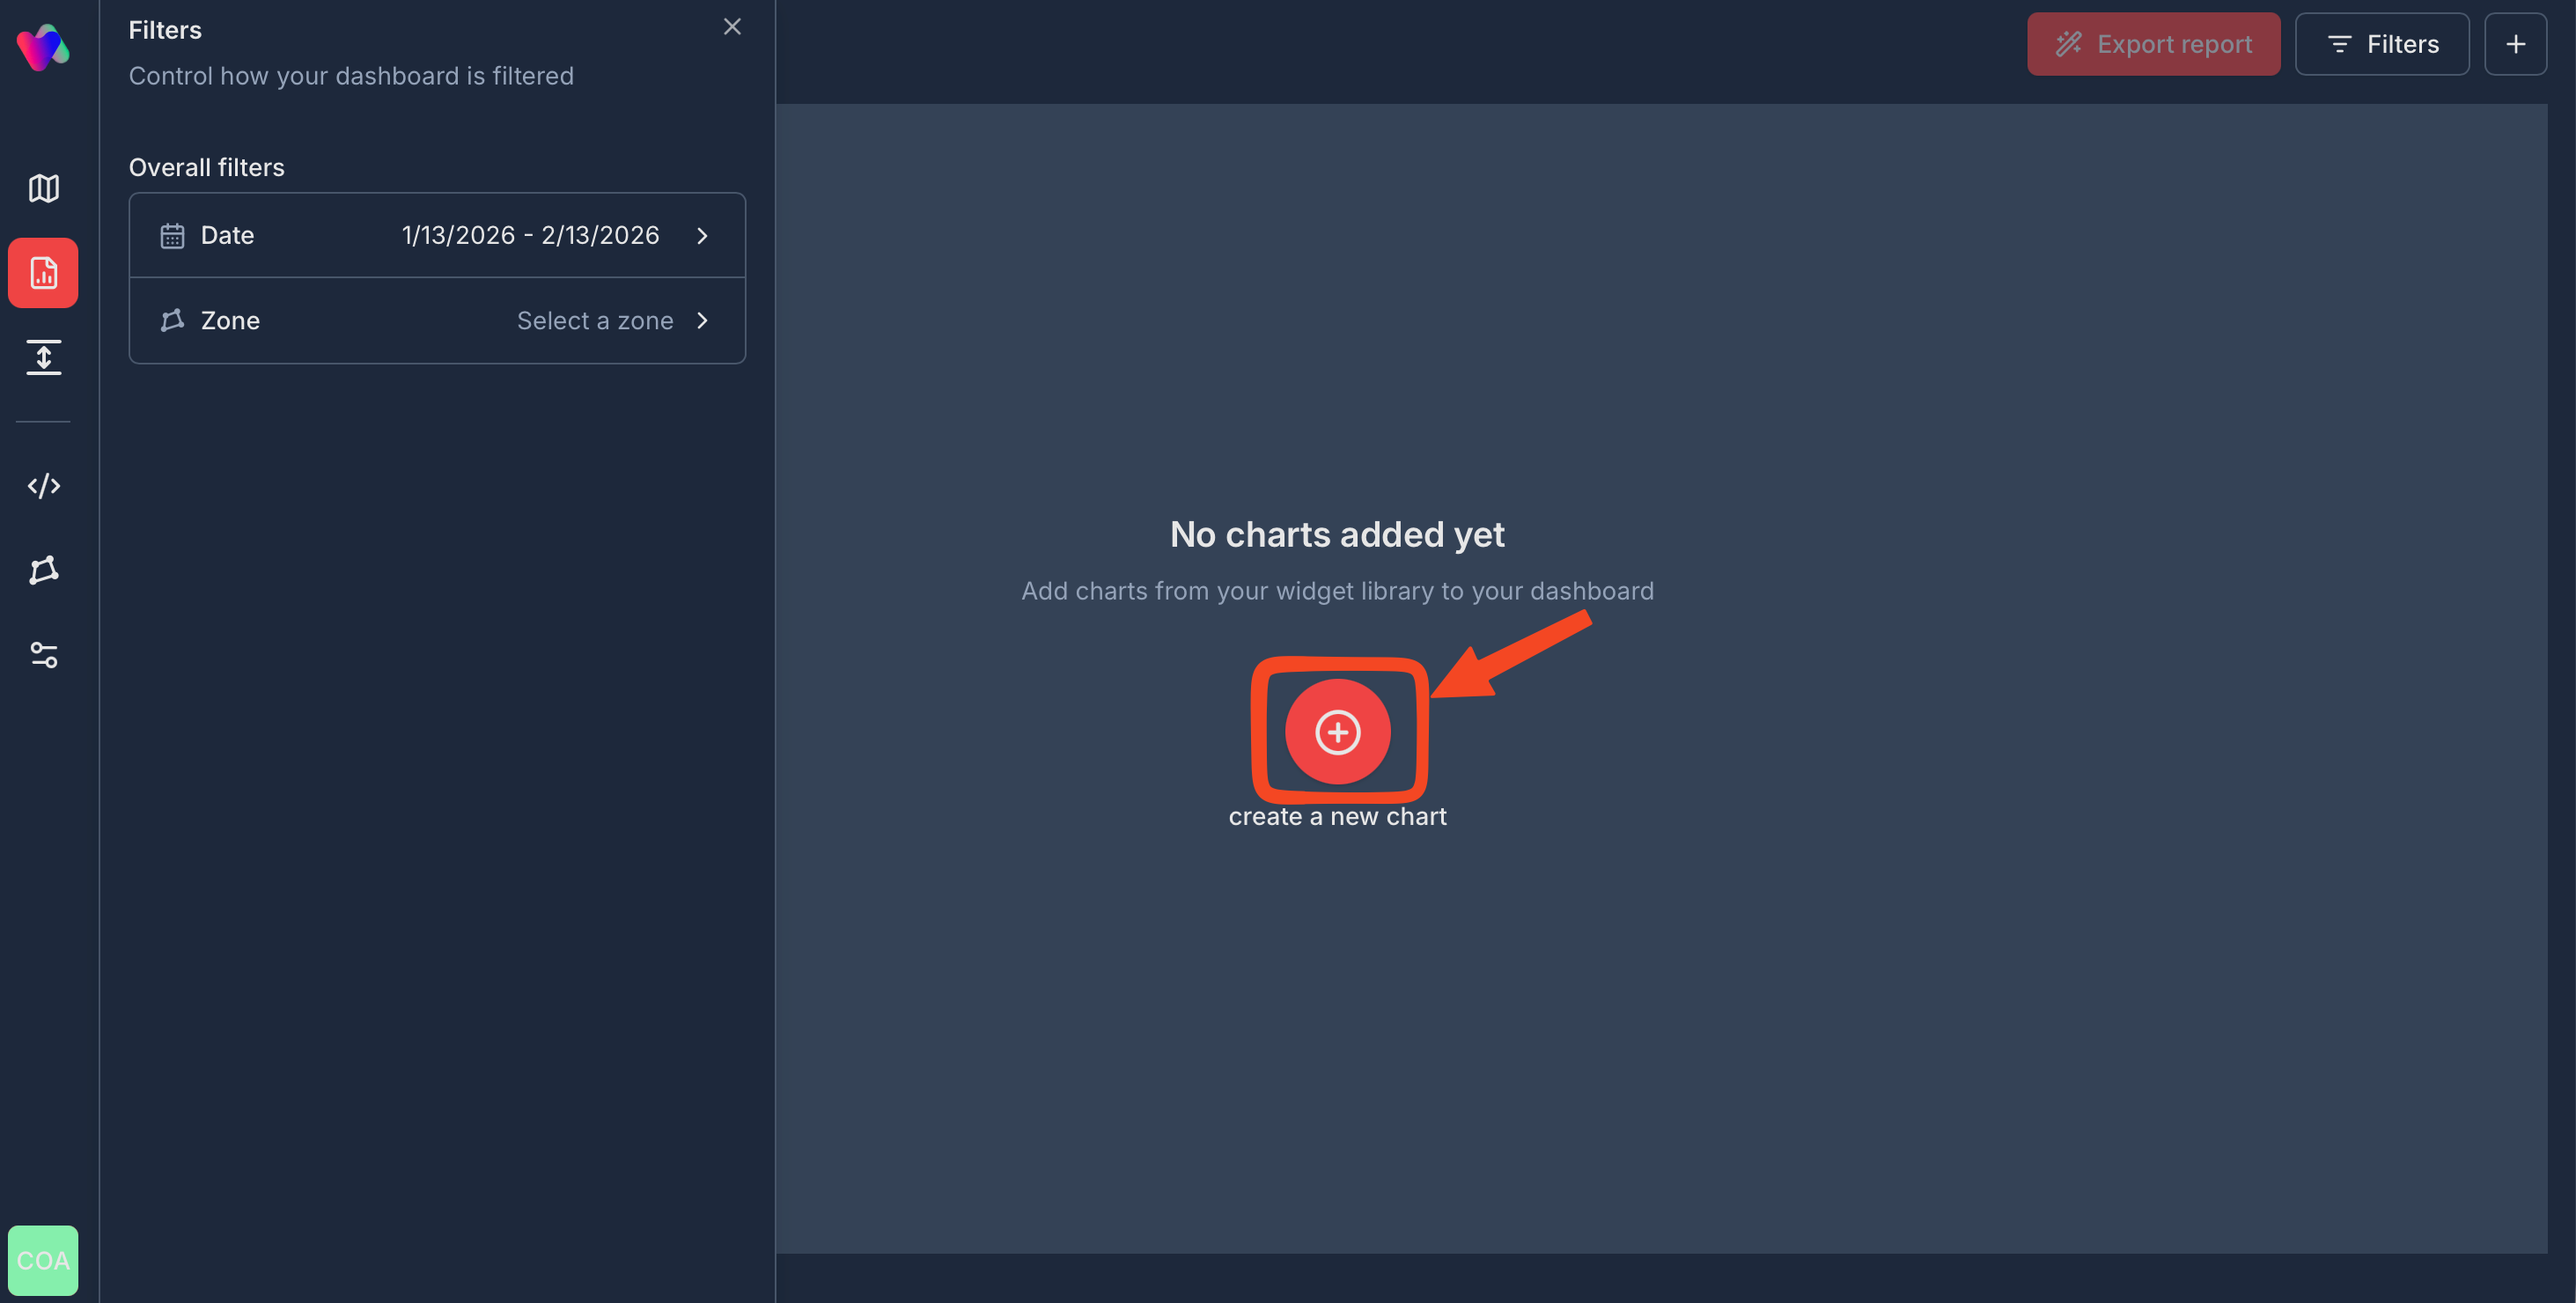The image size is (2576, 1303).
Task: Click the calendar icon next to Date
Action: point(172,235)
